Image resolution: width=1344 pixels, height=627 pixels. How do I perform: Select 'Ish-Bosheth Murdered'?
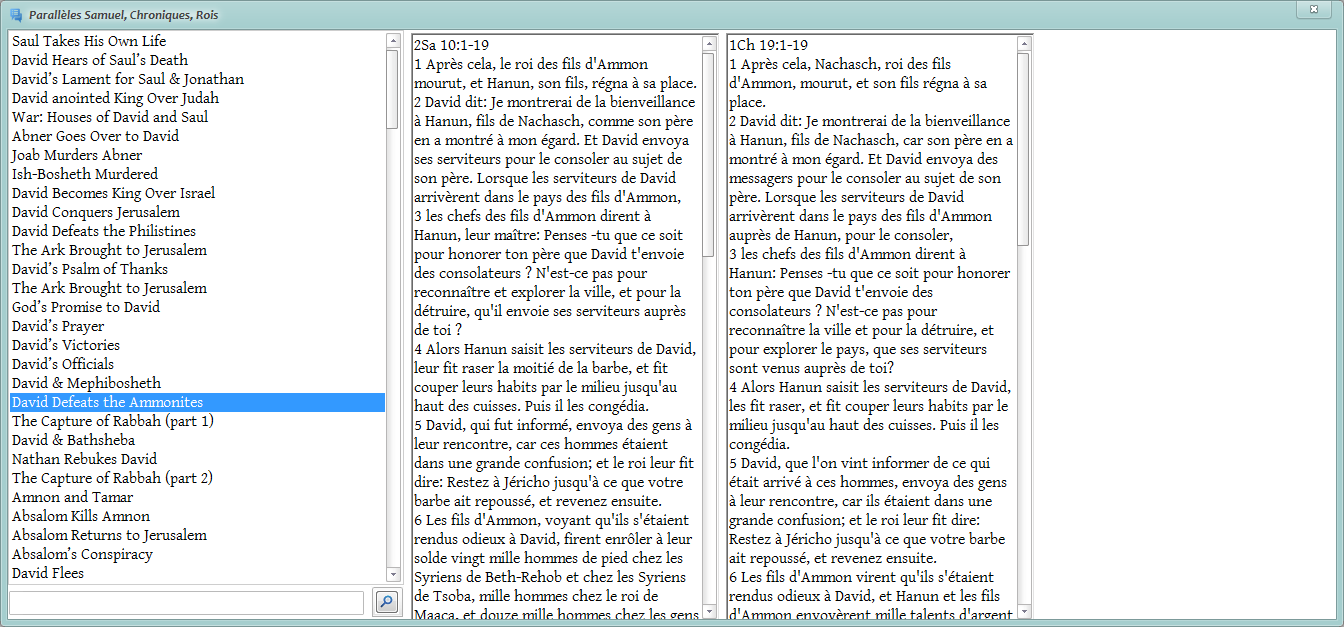tap(197, 174)
